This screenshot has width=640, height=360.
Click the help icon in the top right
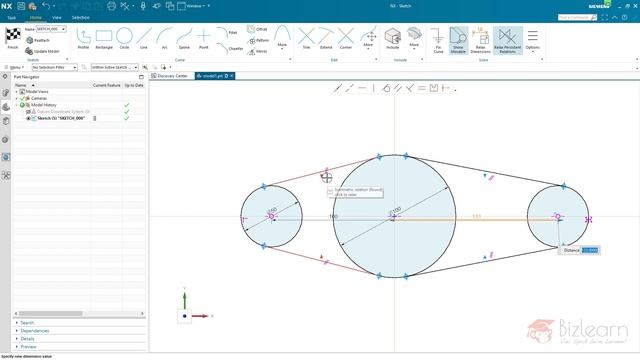tap(624, 17)
